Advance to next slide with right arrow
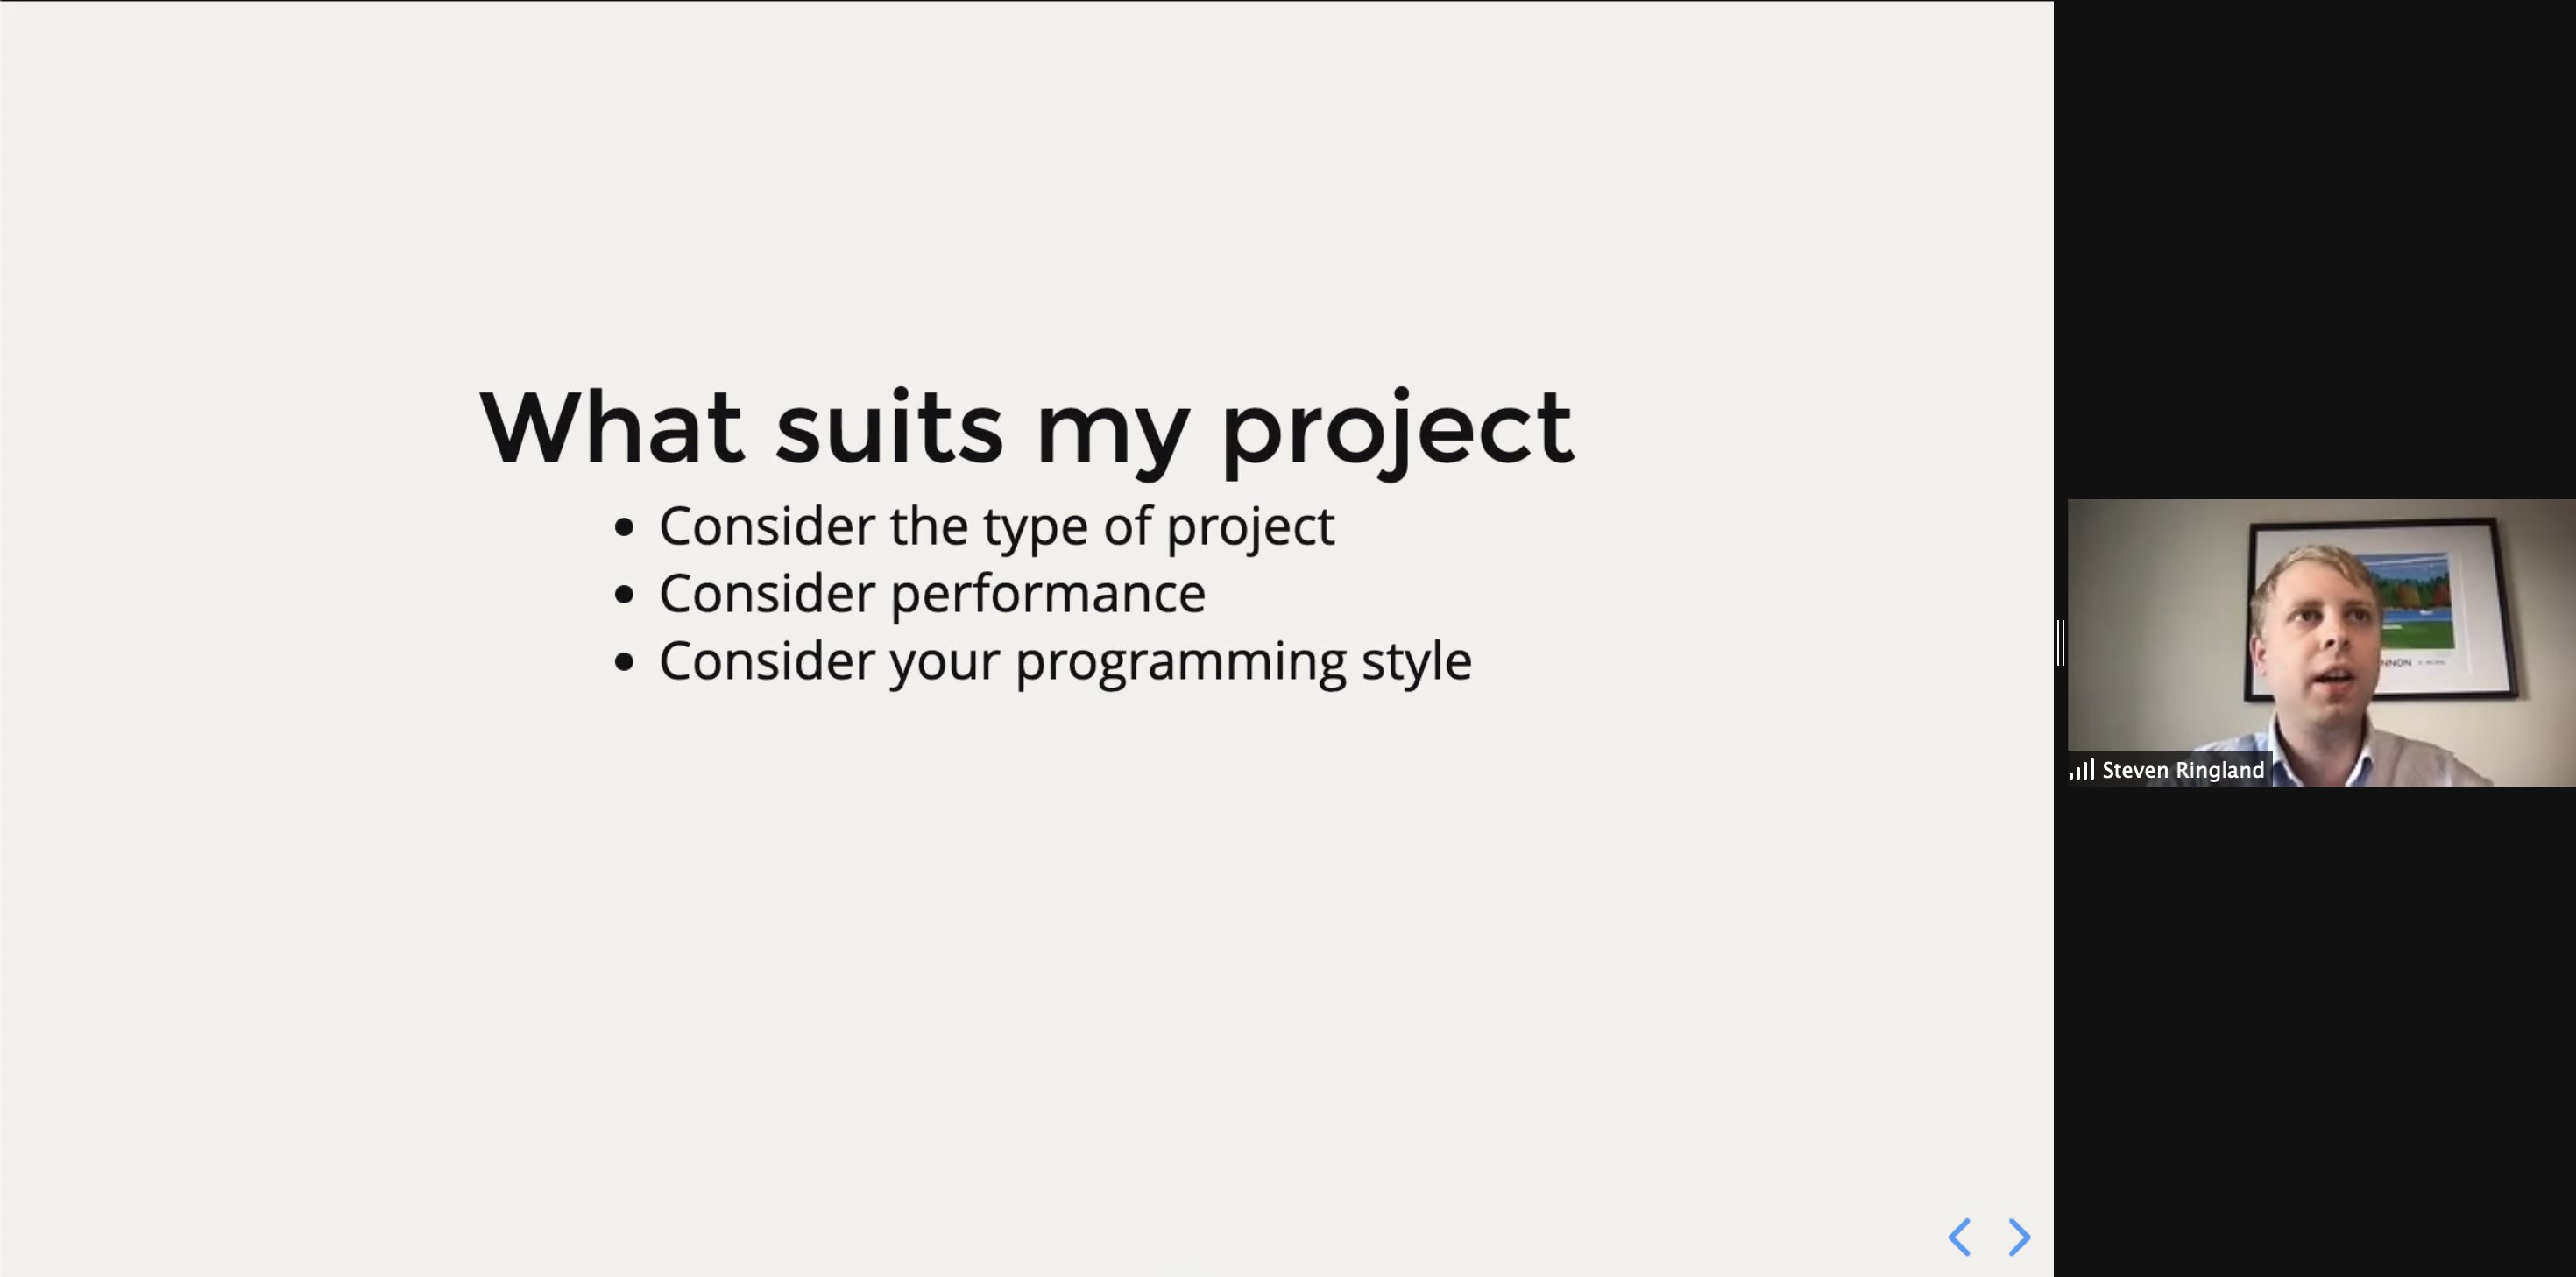Screen dimensions: 2576x1277 point(2020,1237)
